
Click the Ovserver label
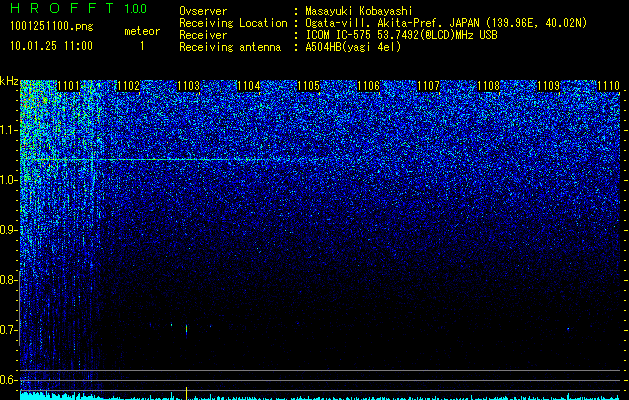pos(203,12)
